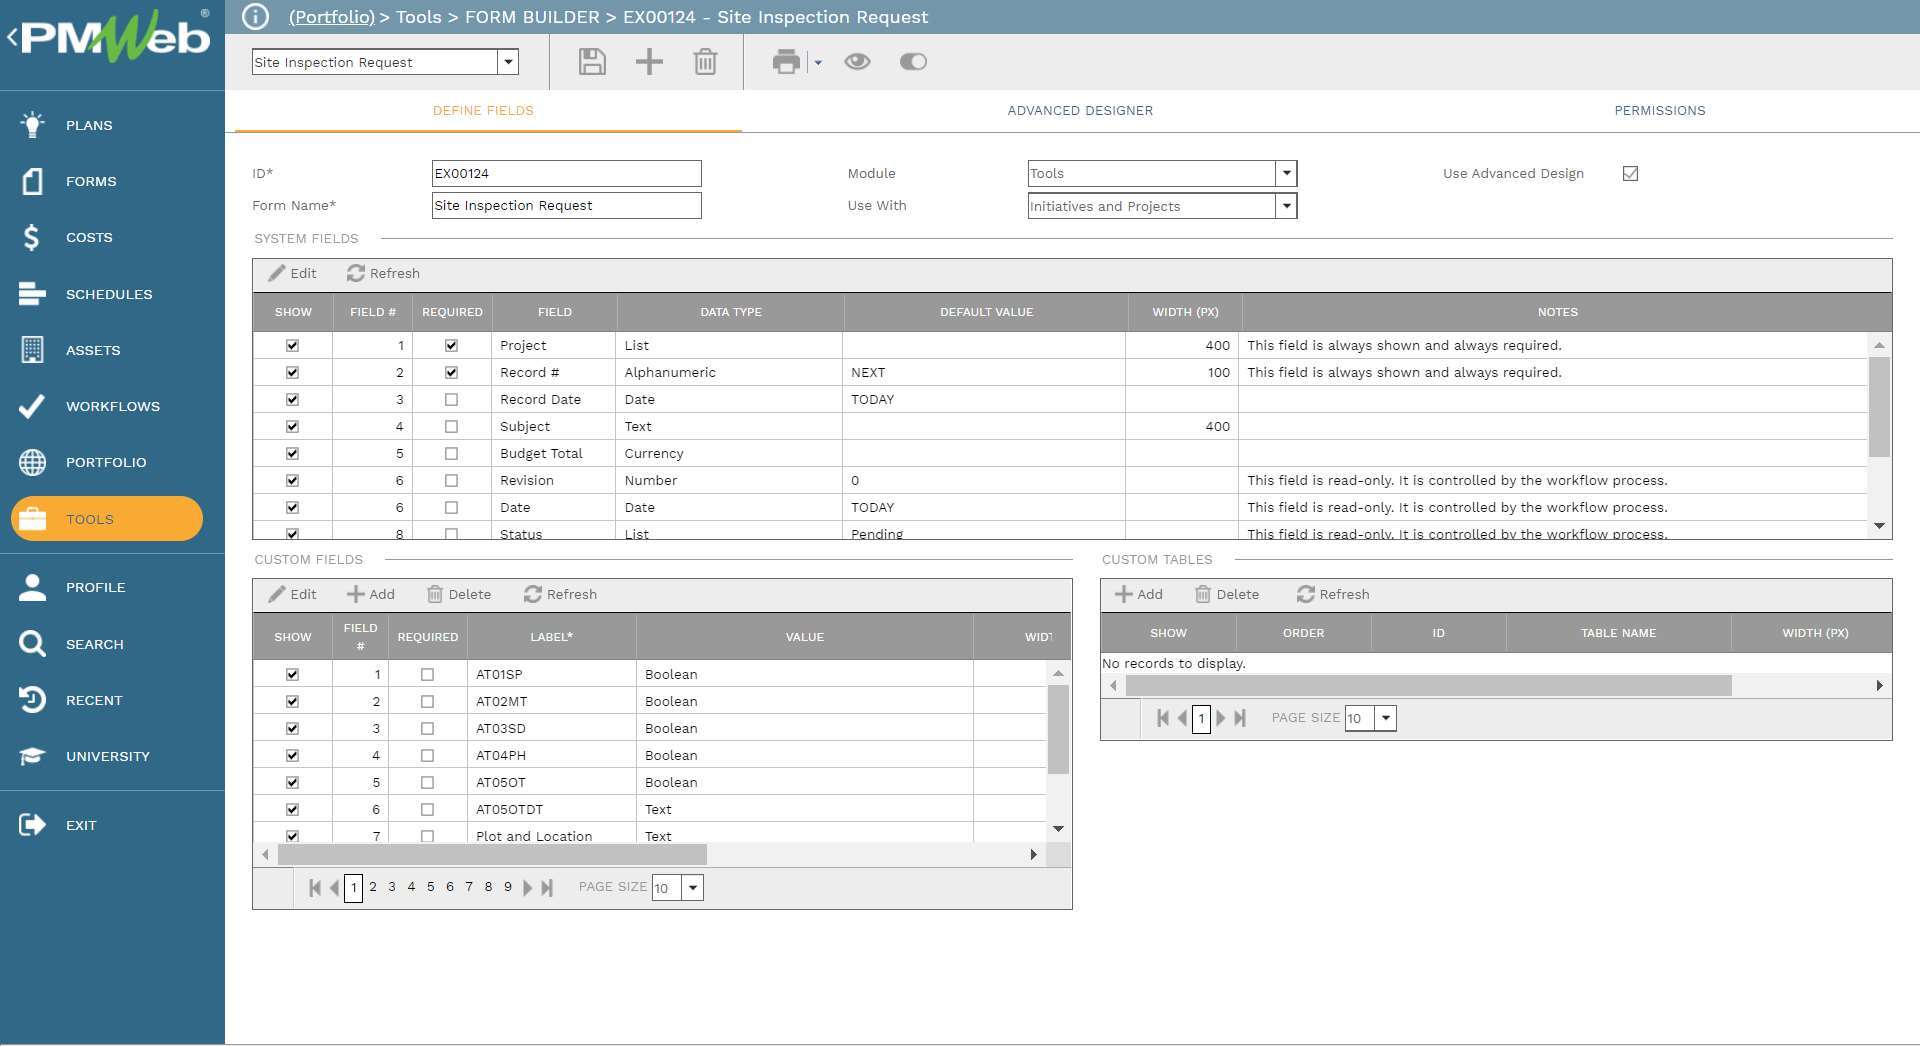Go to last page of custom fields

[547, 887]
